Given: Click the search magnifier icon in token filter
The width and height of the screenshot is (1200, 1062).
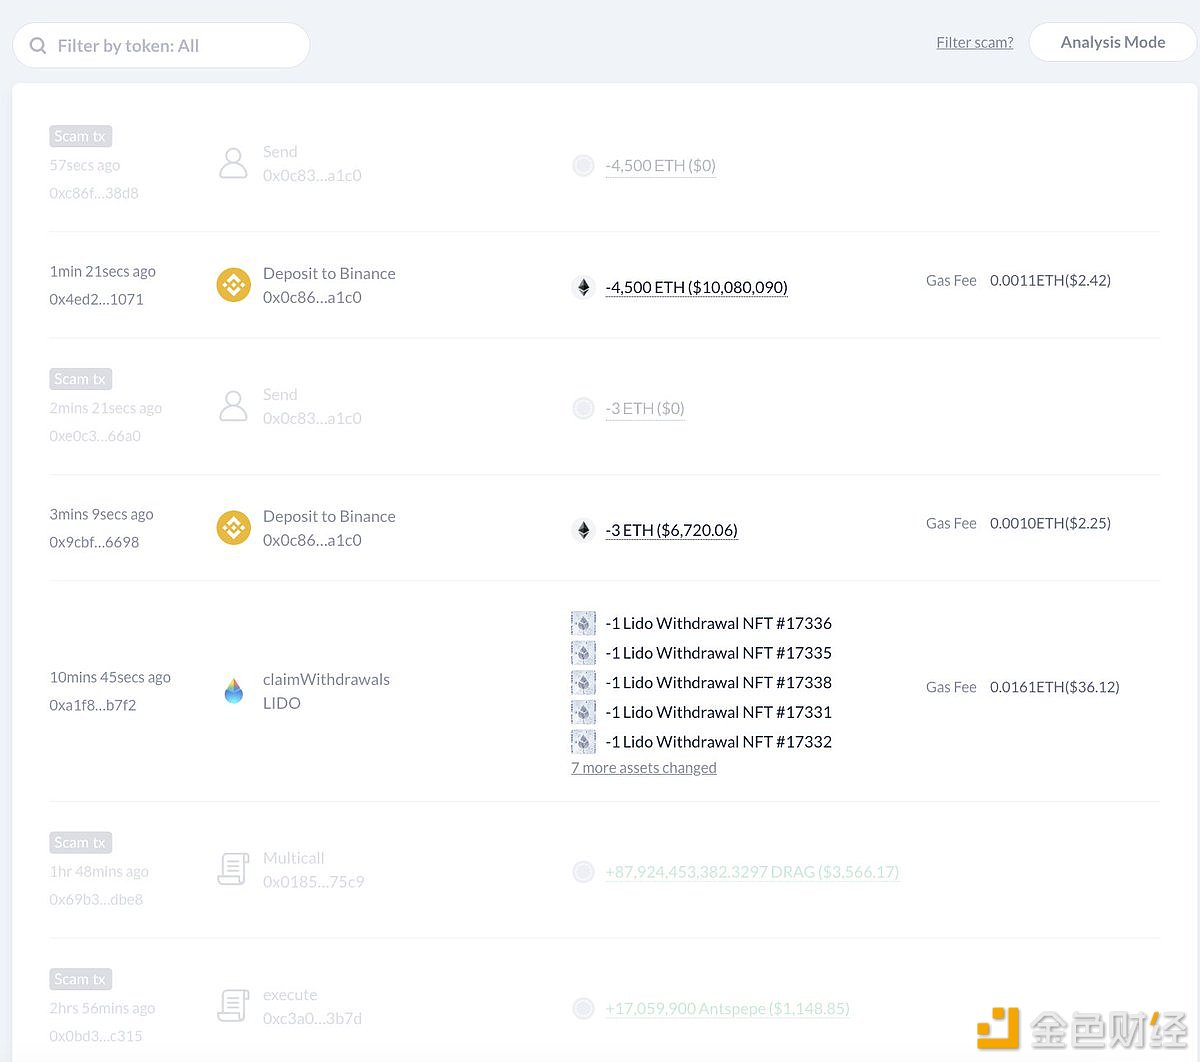Looking at the screenshot, I should 38,46.
